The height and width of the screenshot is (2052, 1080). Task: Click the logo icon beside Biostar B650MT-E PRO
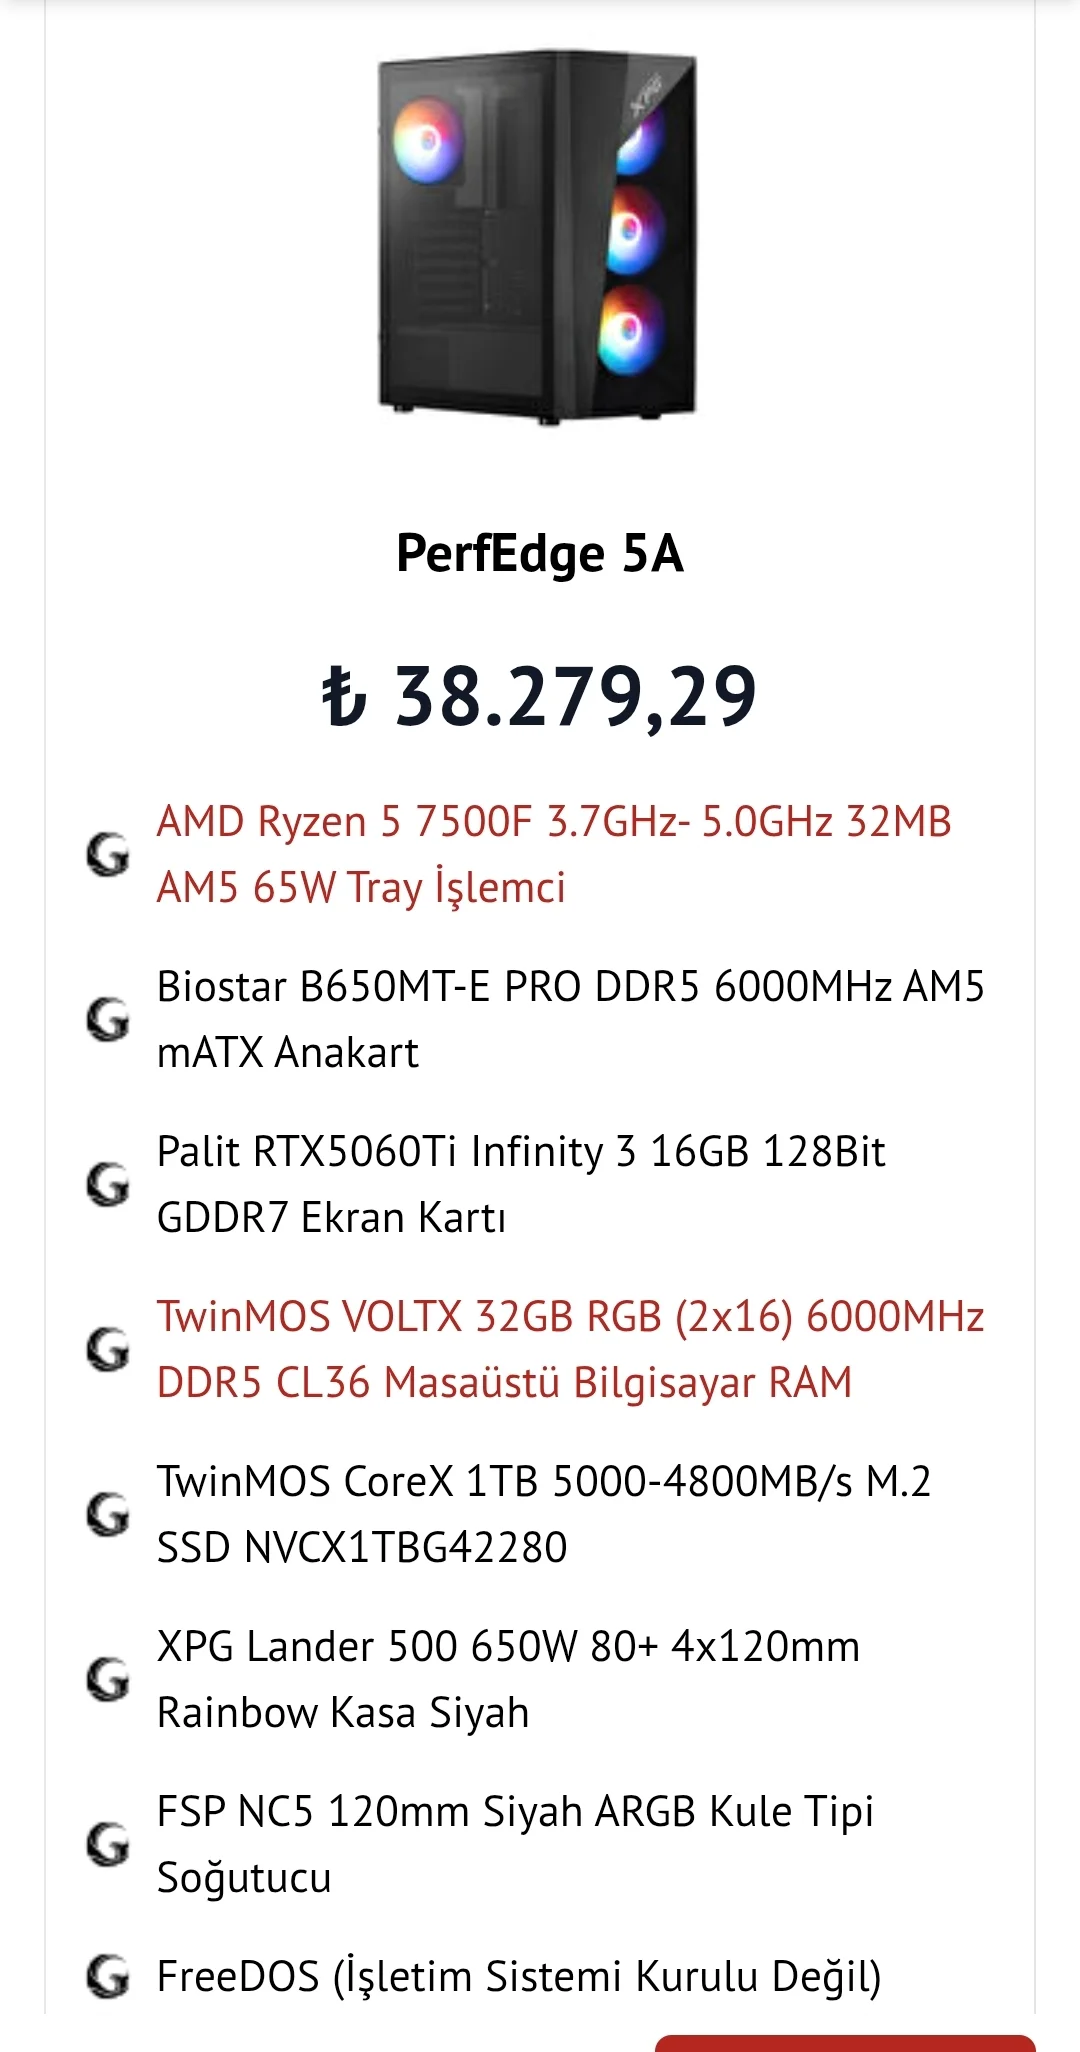108,1020
